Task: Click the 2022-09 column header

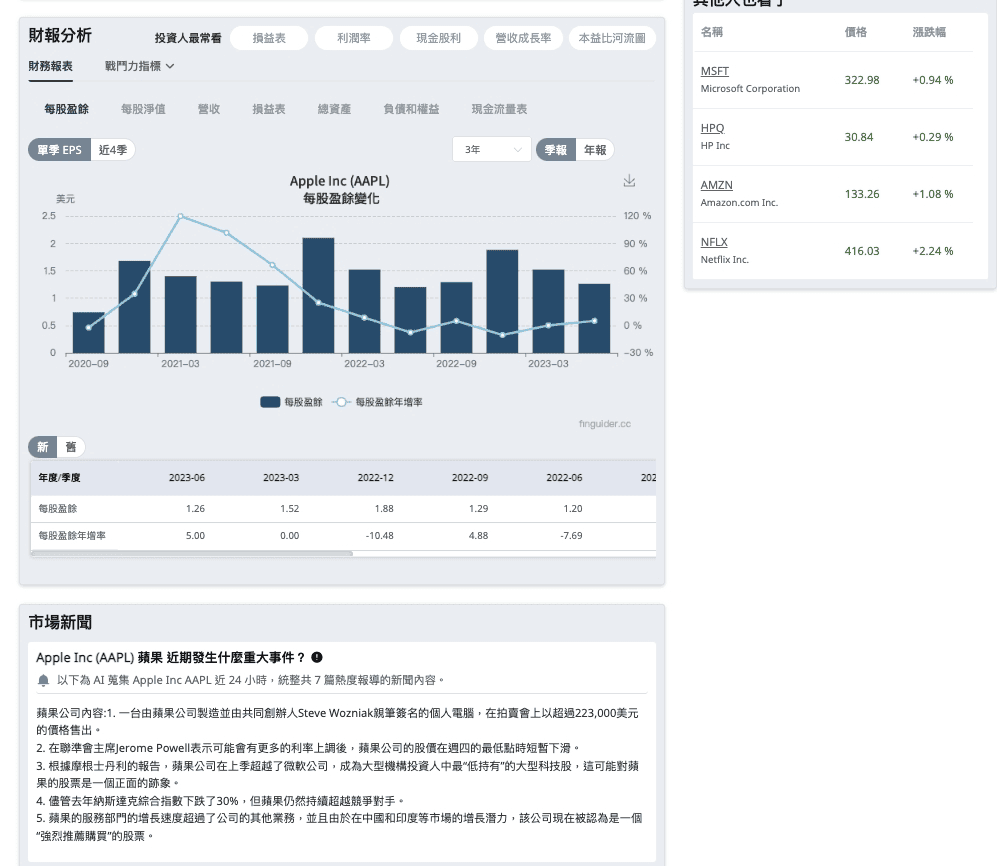Action: pos(470,478)
